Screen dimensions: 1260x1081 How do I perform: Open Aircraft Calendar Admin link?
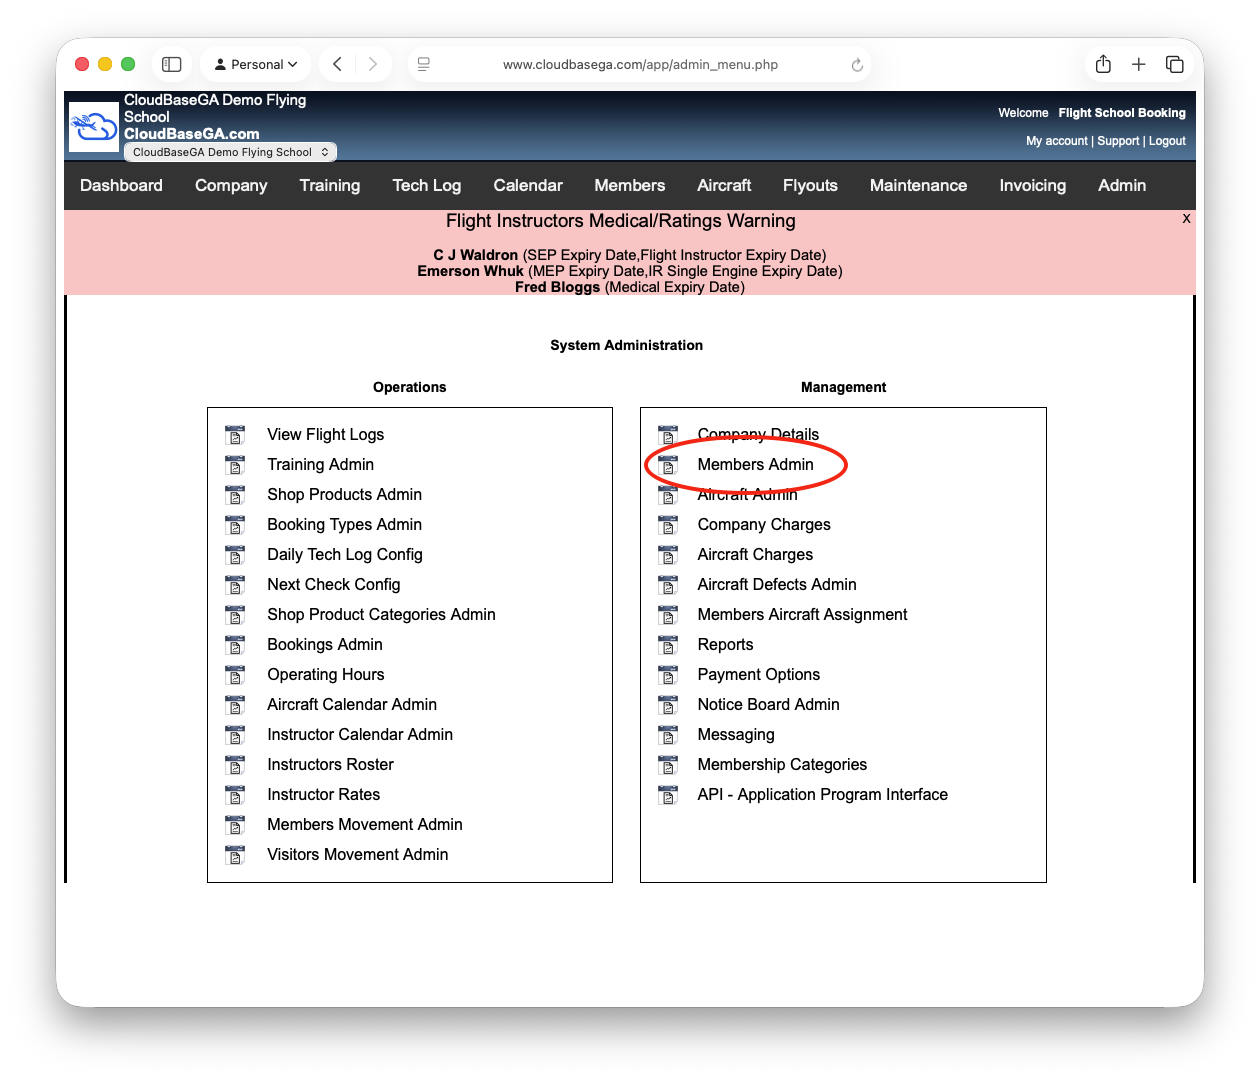(352, 705)
